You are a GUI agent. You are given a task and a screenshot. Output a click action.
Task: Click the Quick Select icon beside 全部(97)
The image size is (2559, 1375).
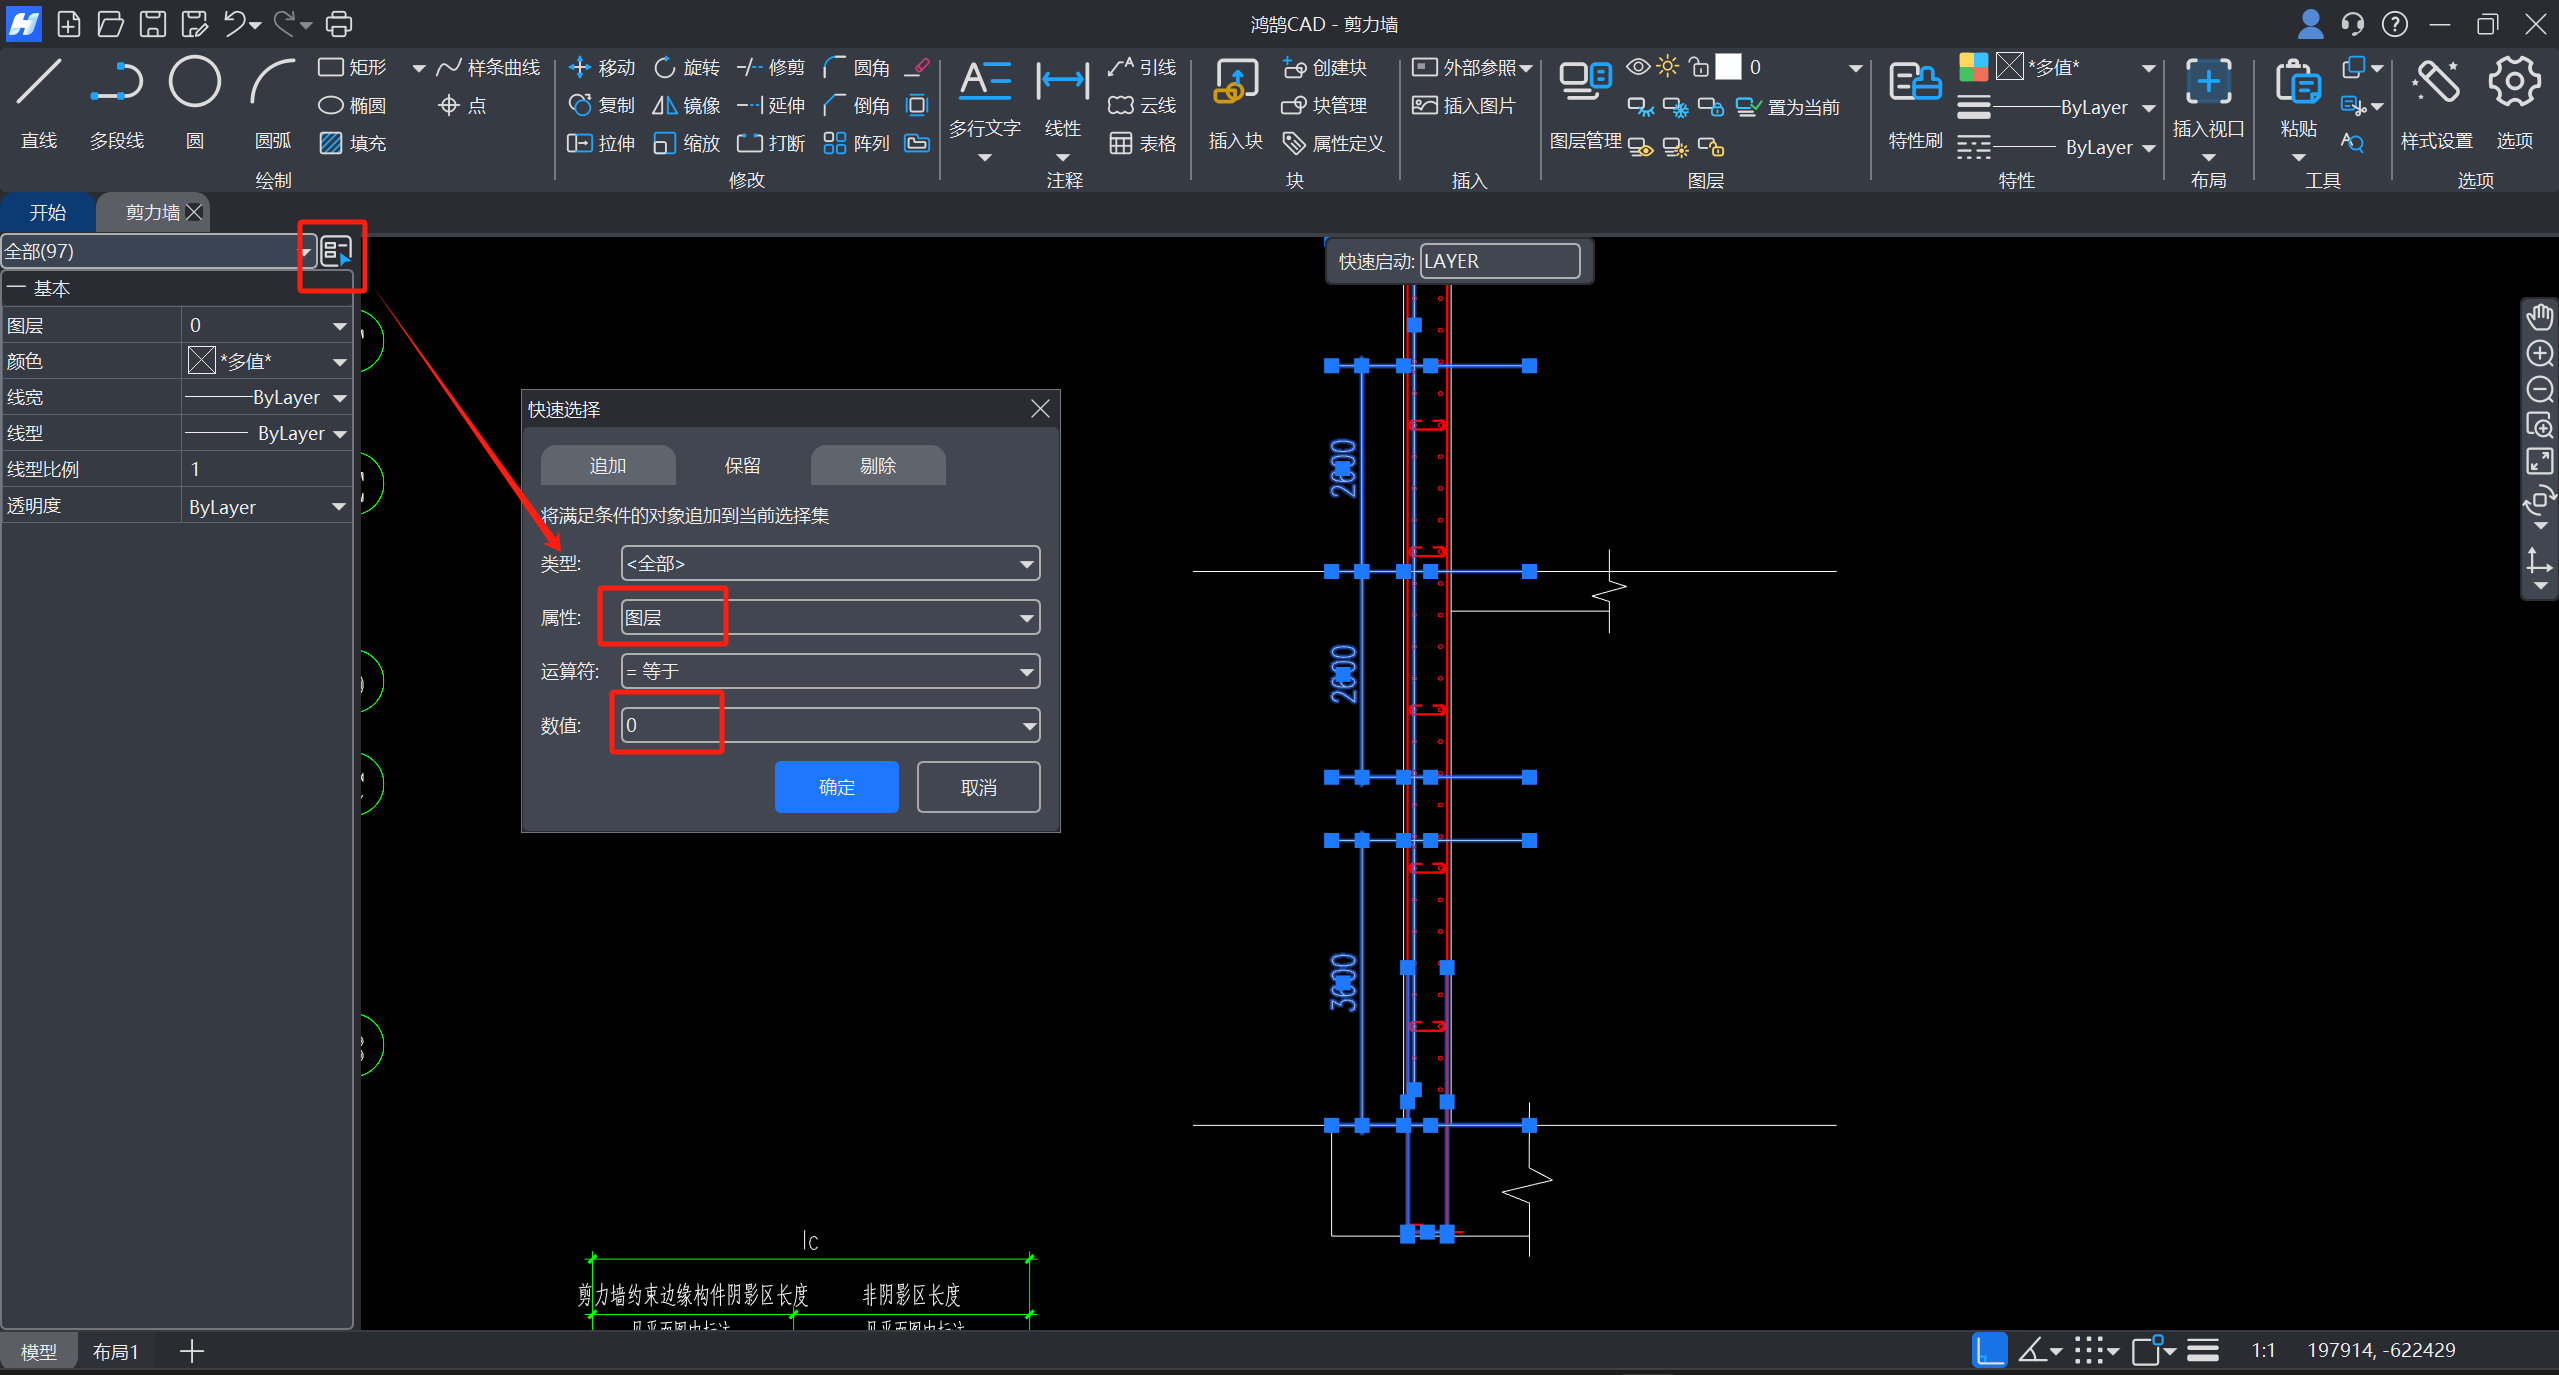click(337, 251)
